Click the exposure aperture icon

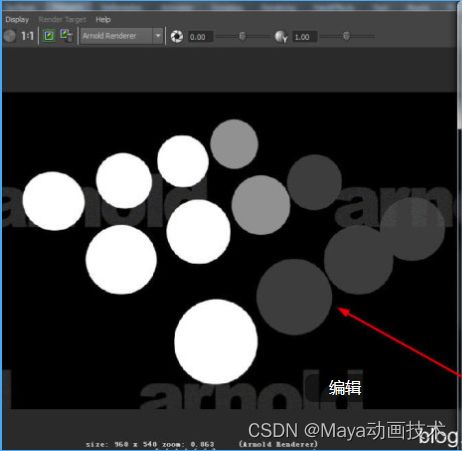[177, 36]
